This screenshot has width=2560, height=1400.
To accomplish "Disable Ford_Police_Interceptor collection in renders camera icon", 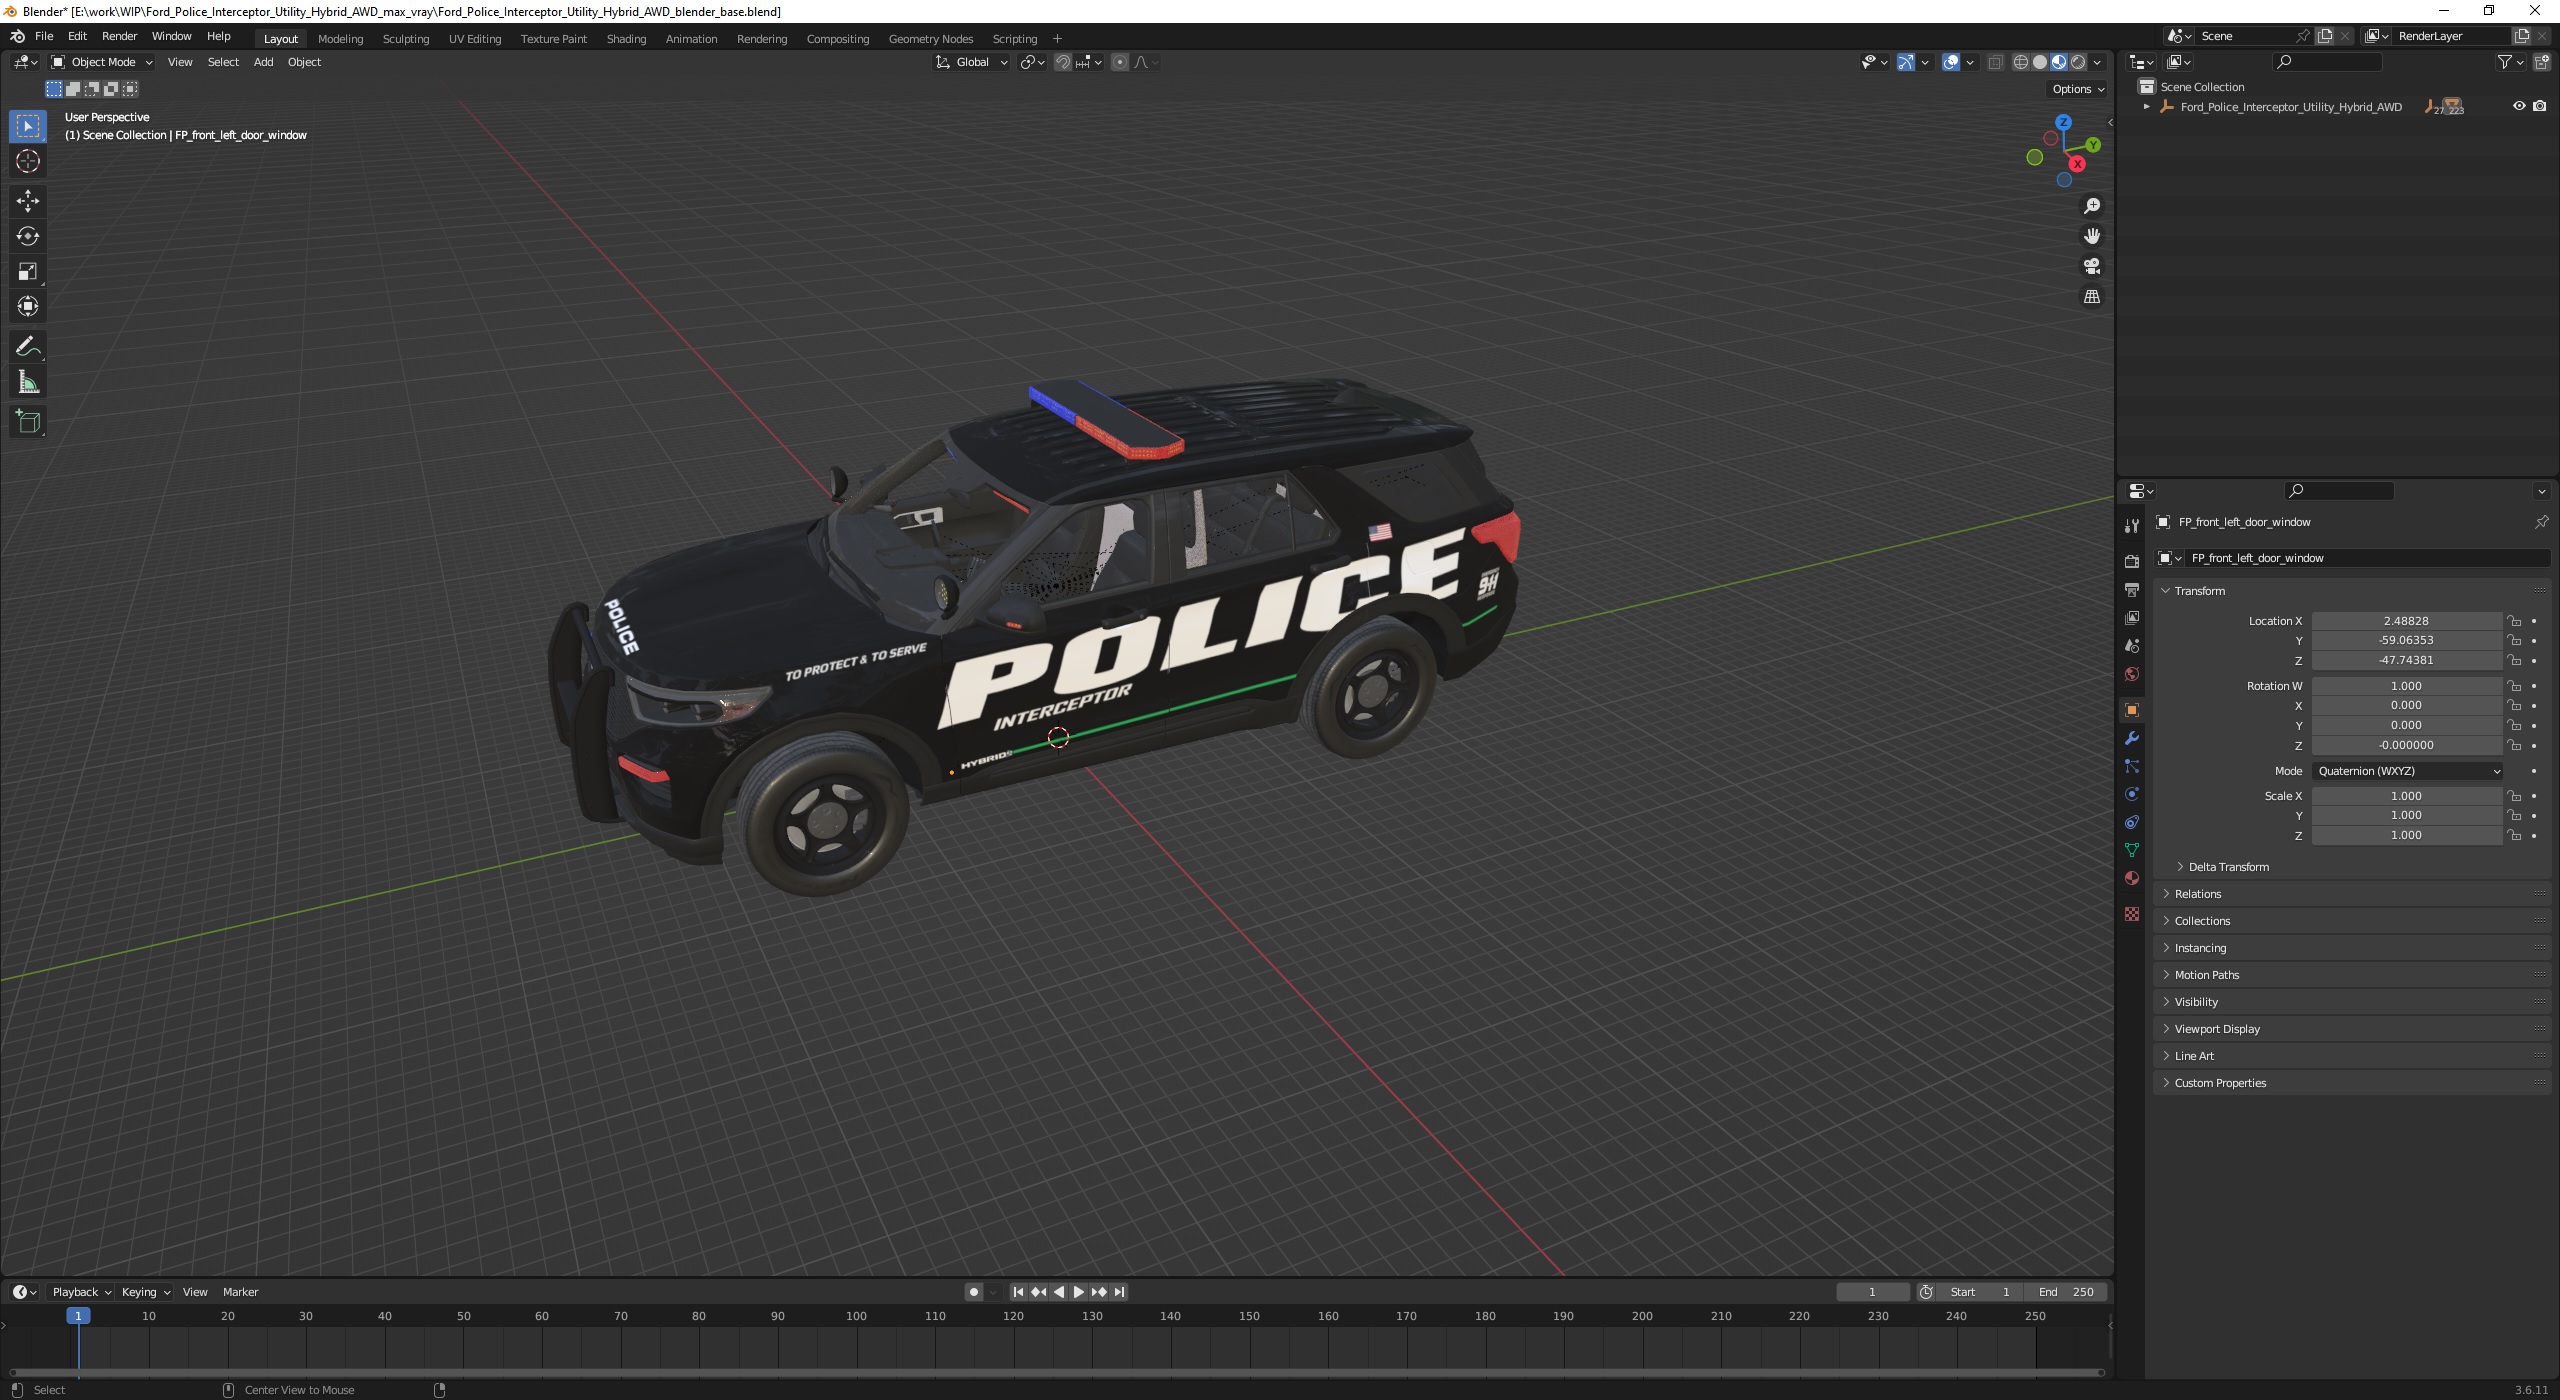I will 2539,106.
